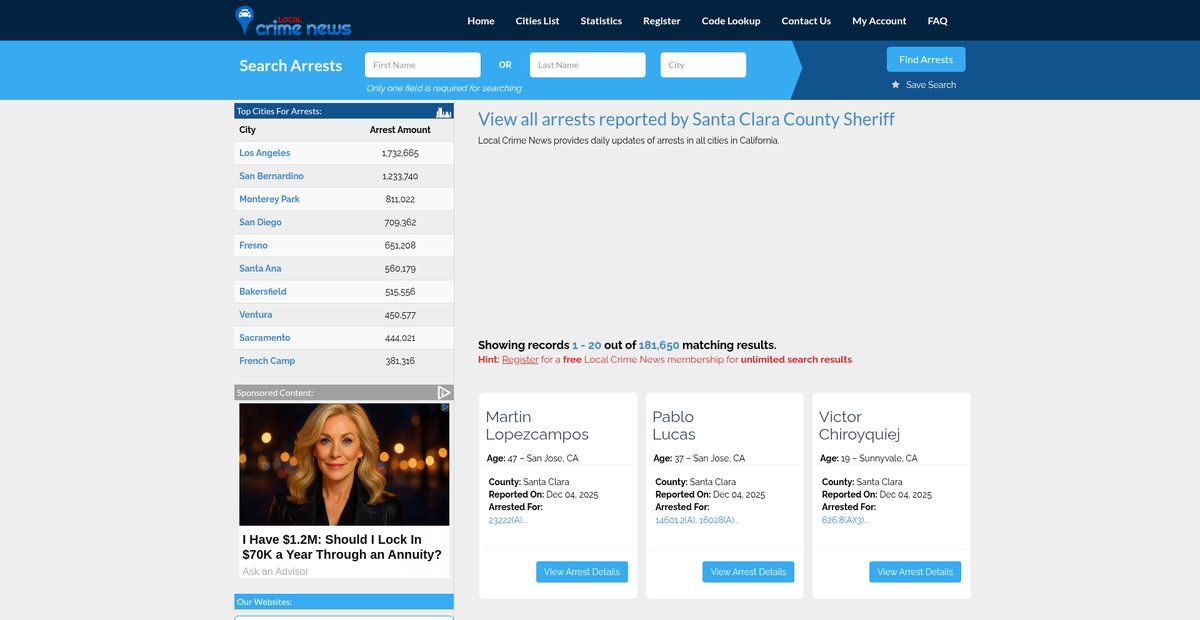Click charge code 23222(A) link
Image resolution: width=1200 pixels, height=620 pixels.
(x=508, y=520)
